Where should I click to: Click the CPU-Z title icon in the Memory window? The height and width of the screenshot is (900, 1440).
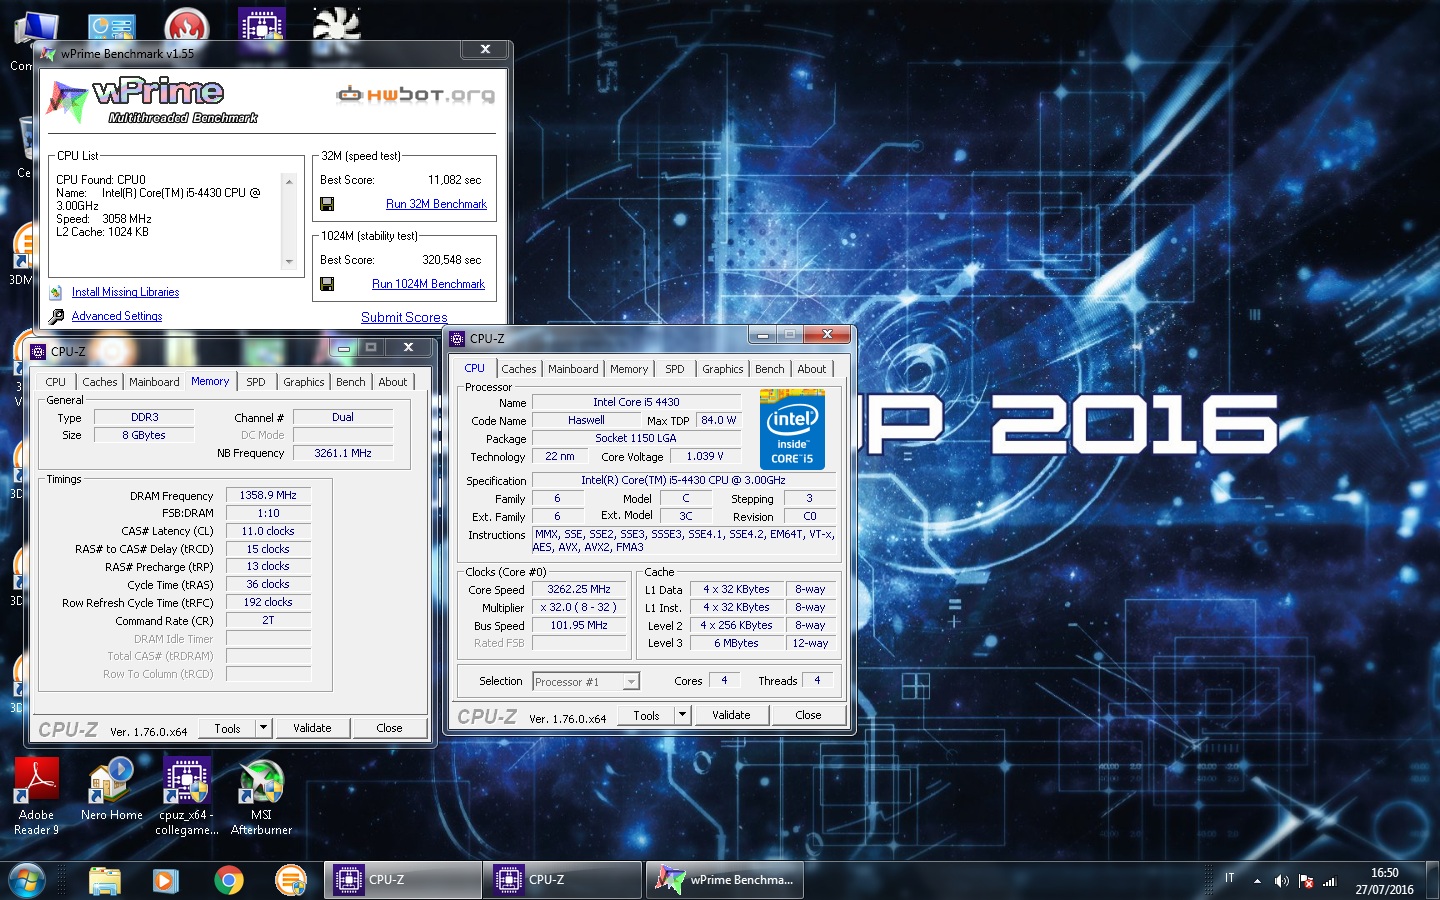coord(38,352)
